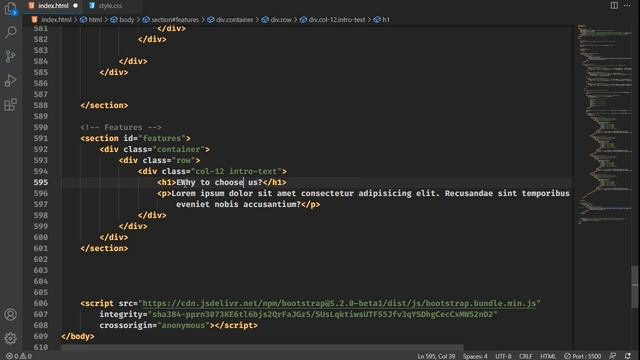Open the Manage gear icon
640x360 pixels.
pos(11,338)
